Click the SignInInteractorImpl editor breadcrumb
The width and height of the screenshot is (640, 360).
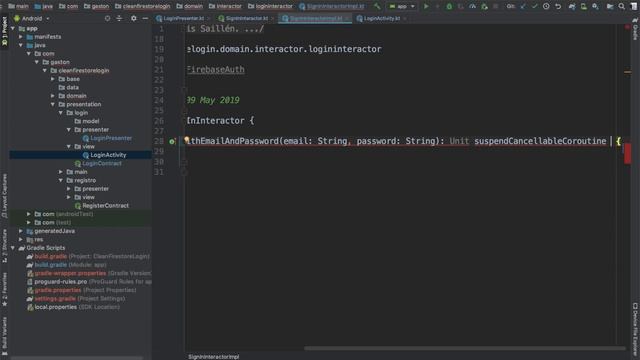(213, 357)
